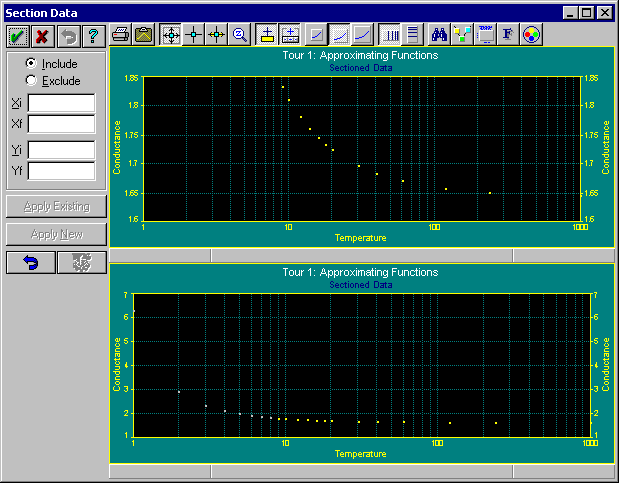Select the Exclude radio button
619x483 pixels.
pyautogui.click(x=31, y=81)
